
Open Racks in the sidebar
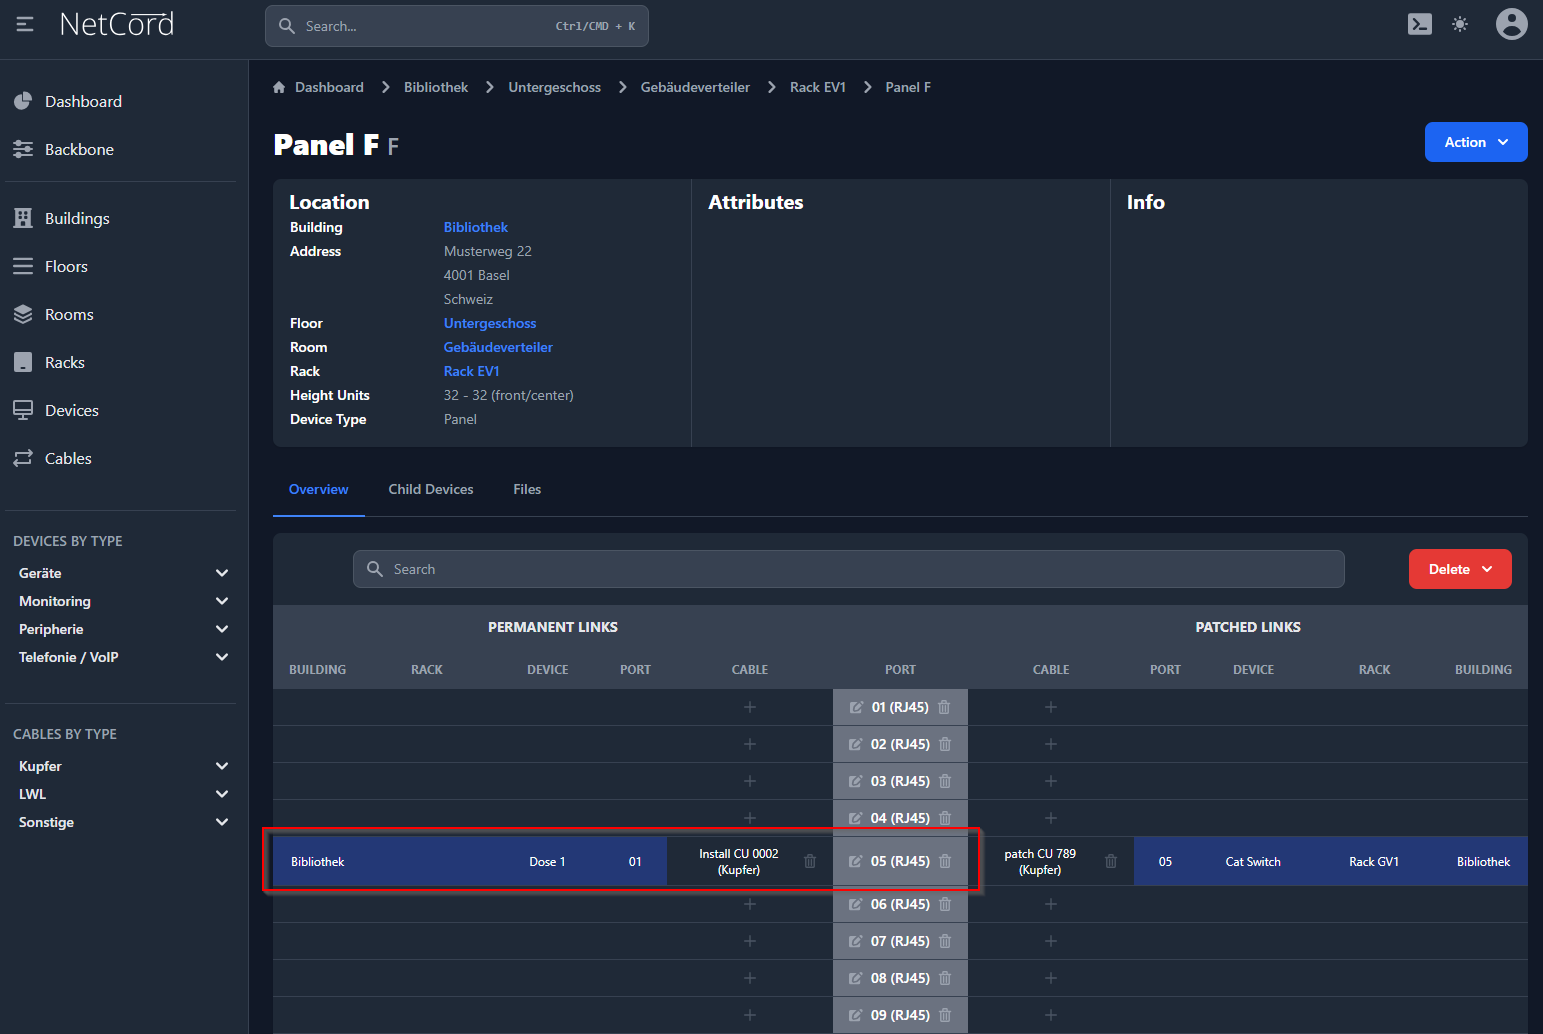tap(65, 362)
